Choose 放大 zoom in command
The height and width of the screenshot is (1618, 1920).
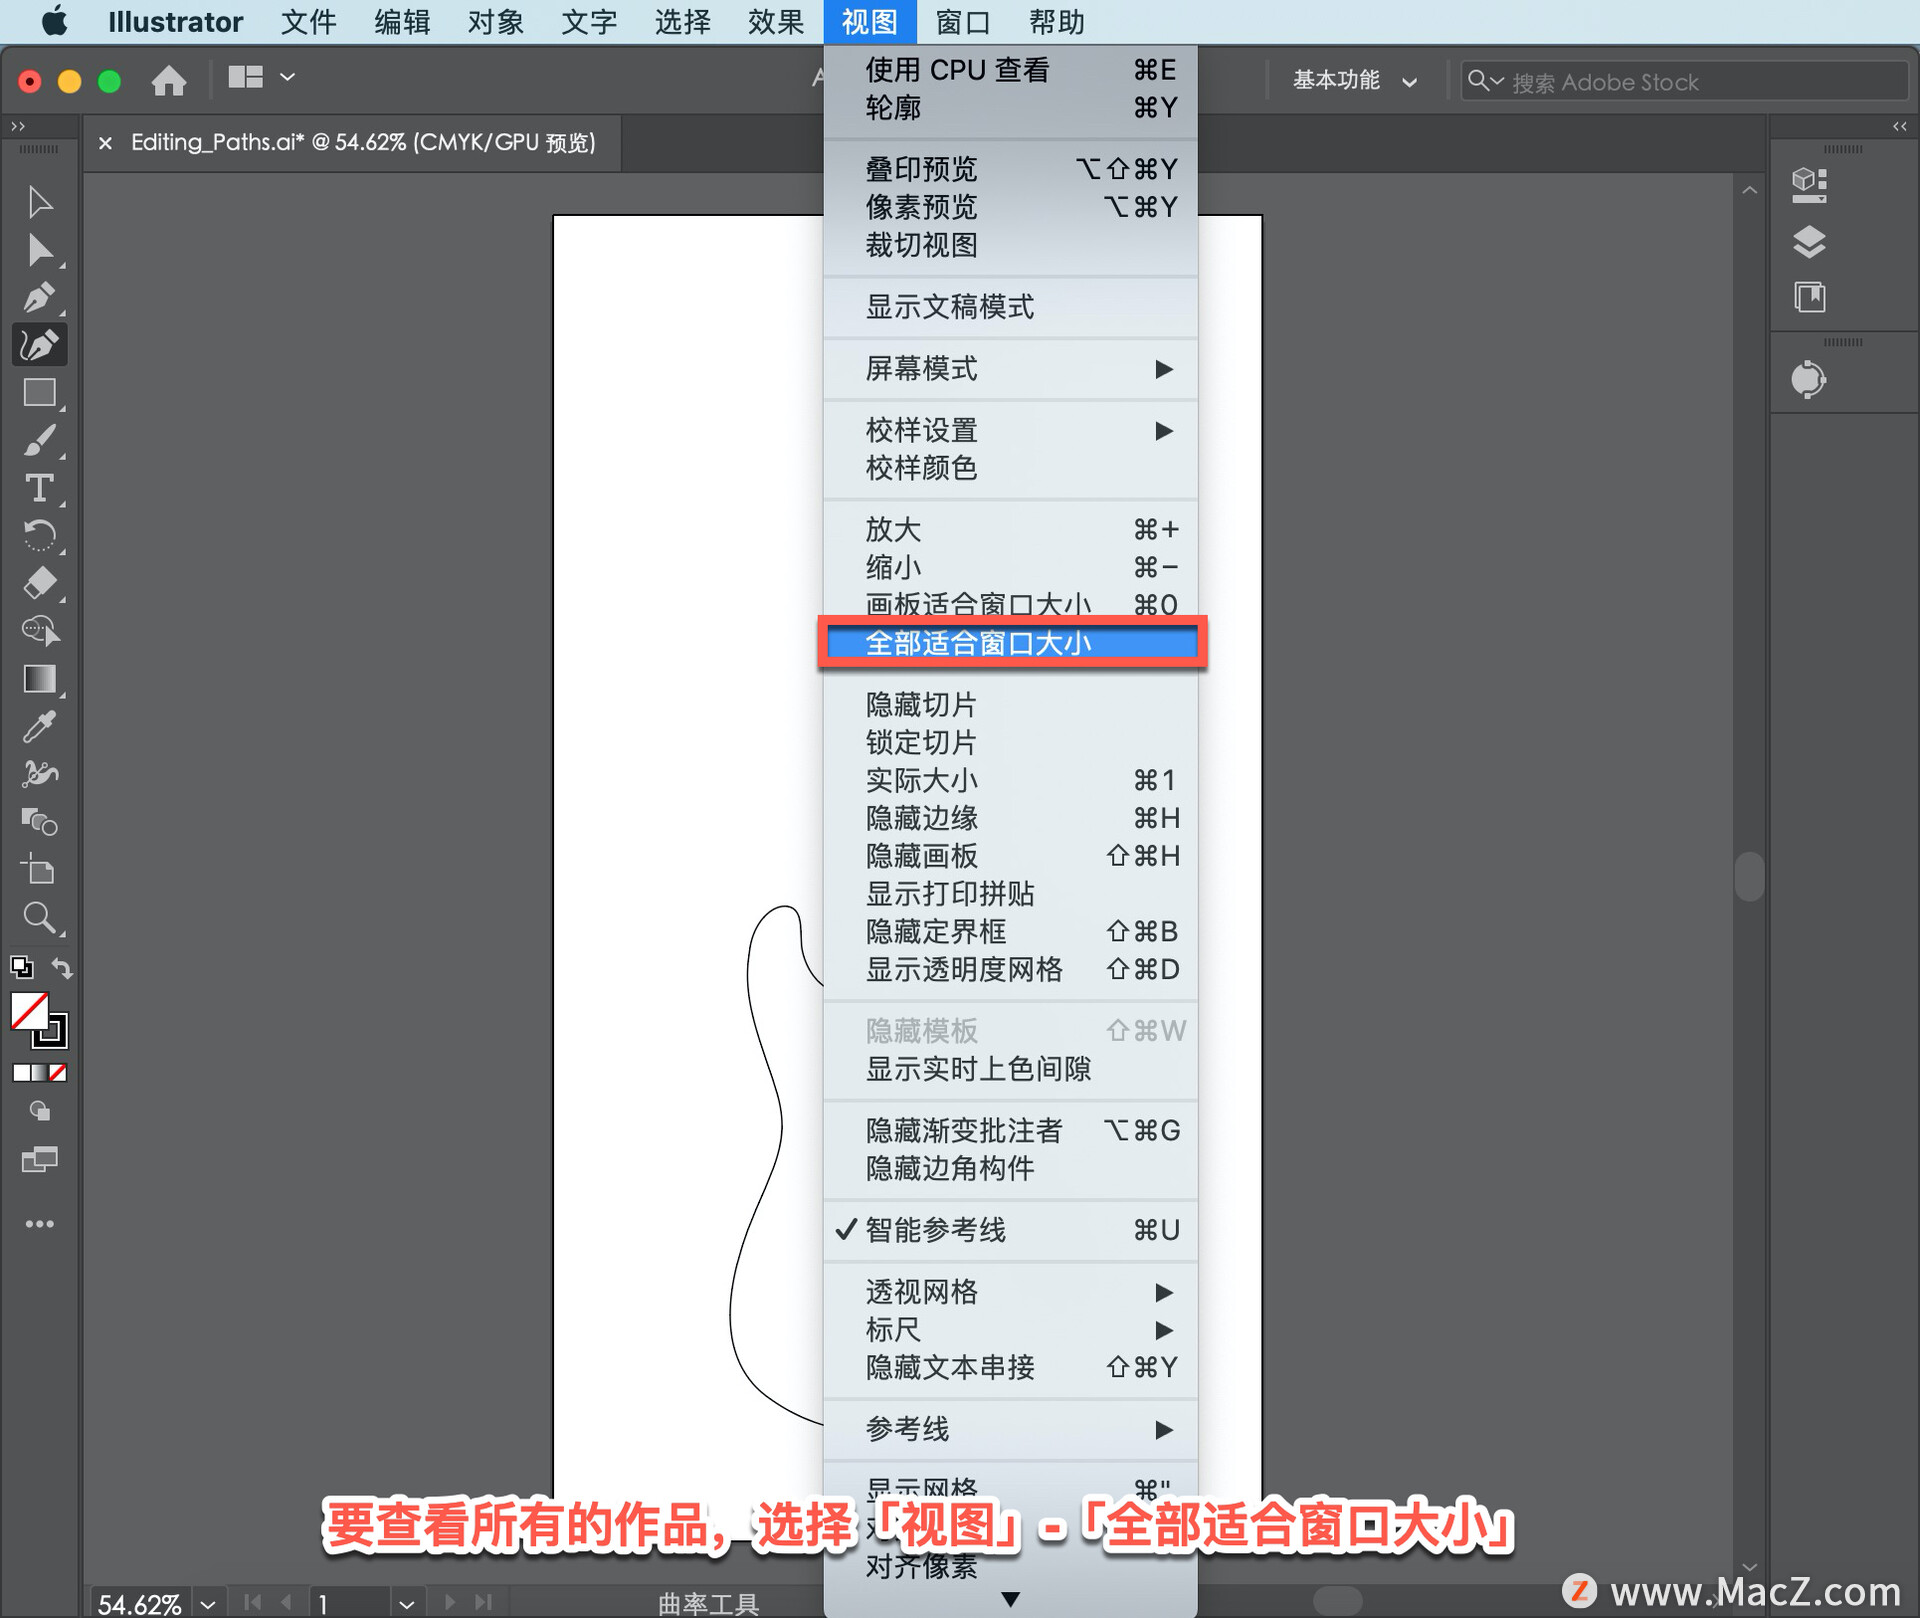pos(1010,529)
